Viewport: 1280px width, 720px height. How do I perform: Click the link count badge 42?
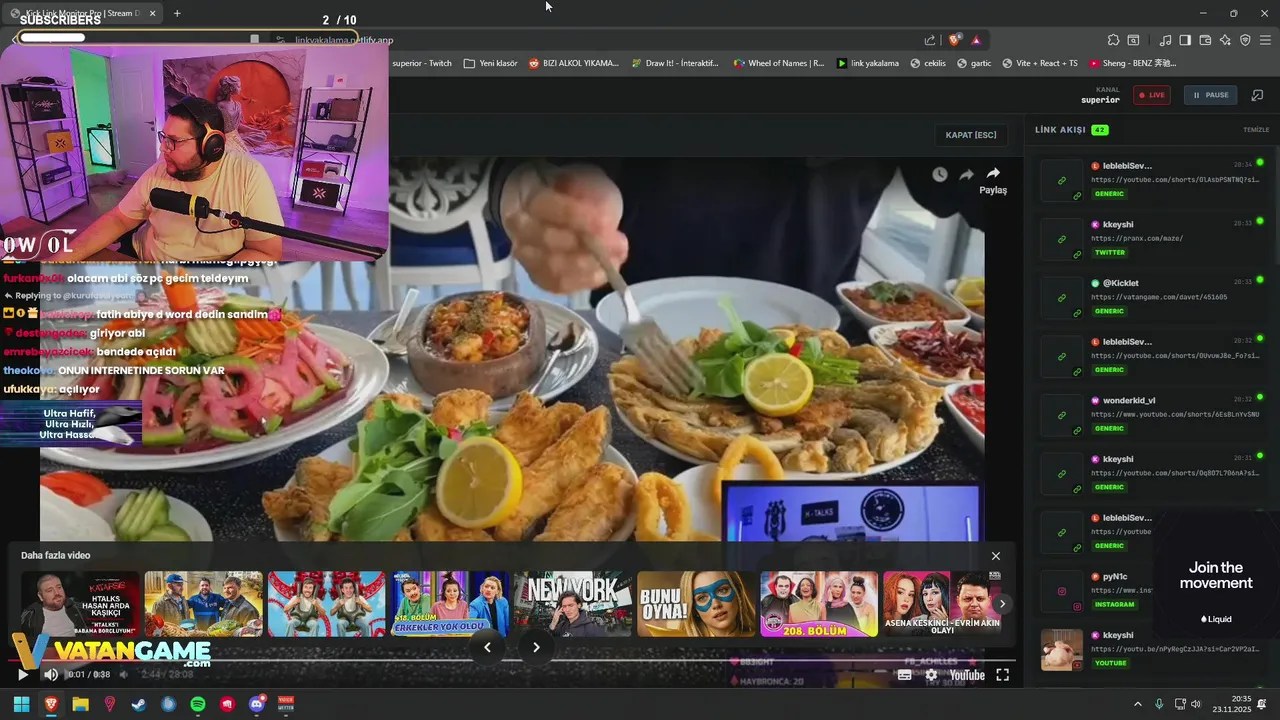pos(1100,130)
